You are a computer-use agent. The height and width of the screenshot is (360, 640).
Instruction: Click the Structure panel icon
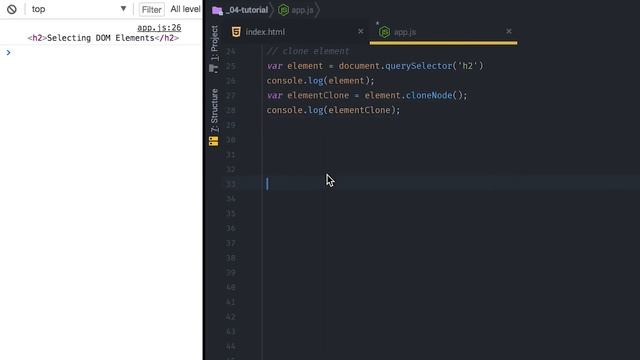coord(213,141)
